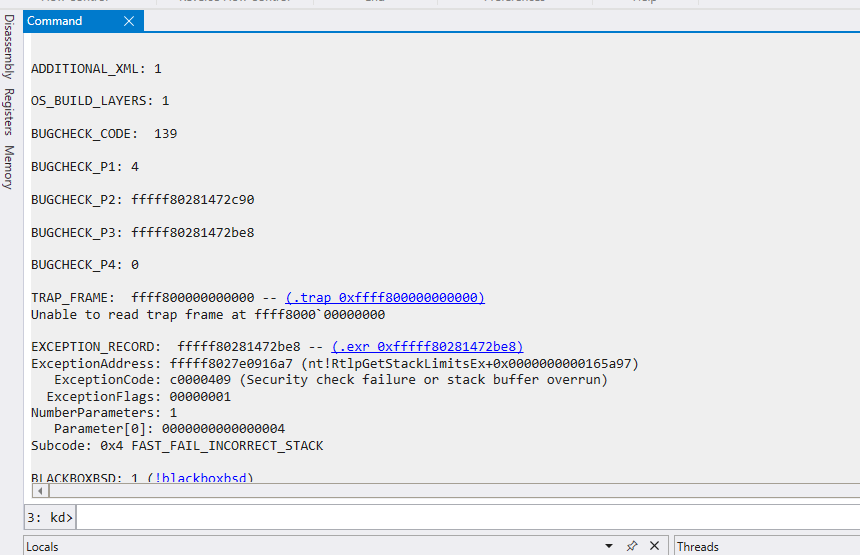Click the BUGCHECK_P4: 0 line
This screenshot has width=860, height=555.
click(x=85, y=265)
